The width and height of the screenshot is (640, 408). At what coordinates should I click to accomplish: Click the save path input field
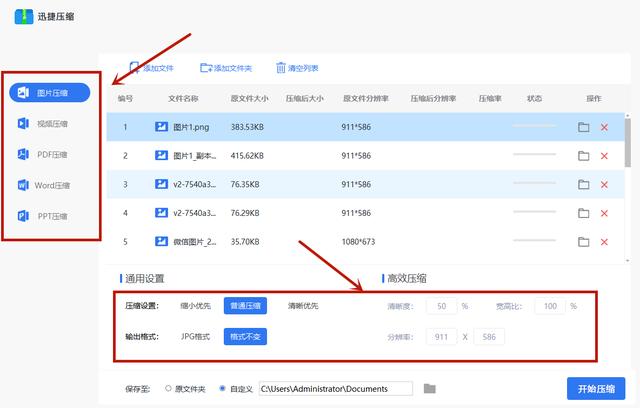tap(336, 389)
